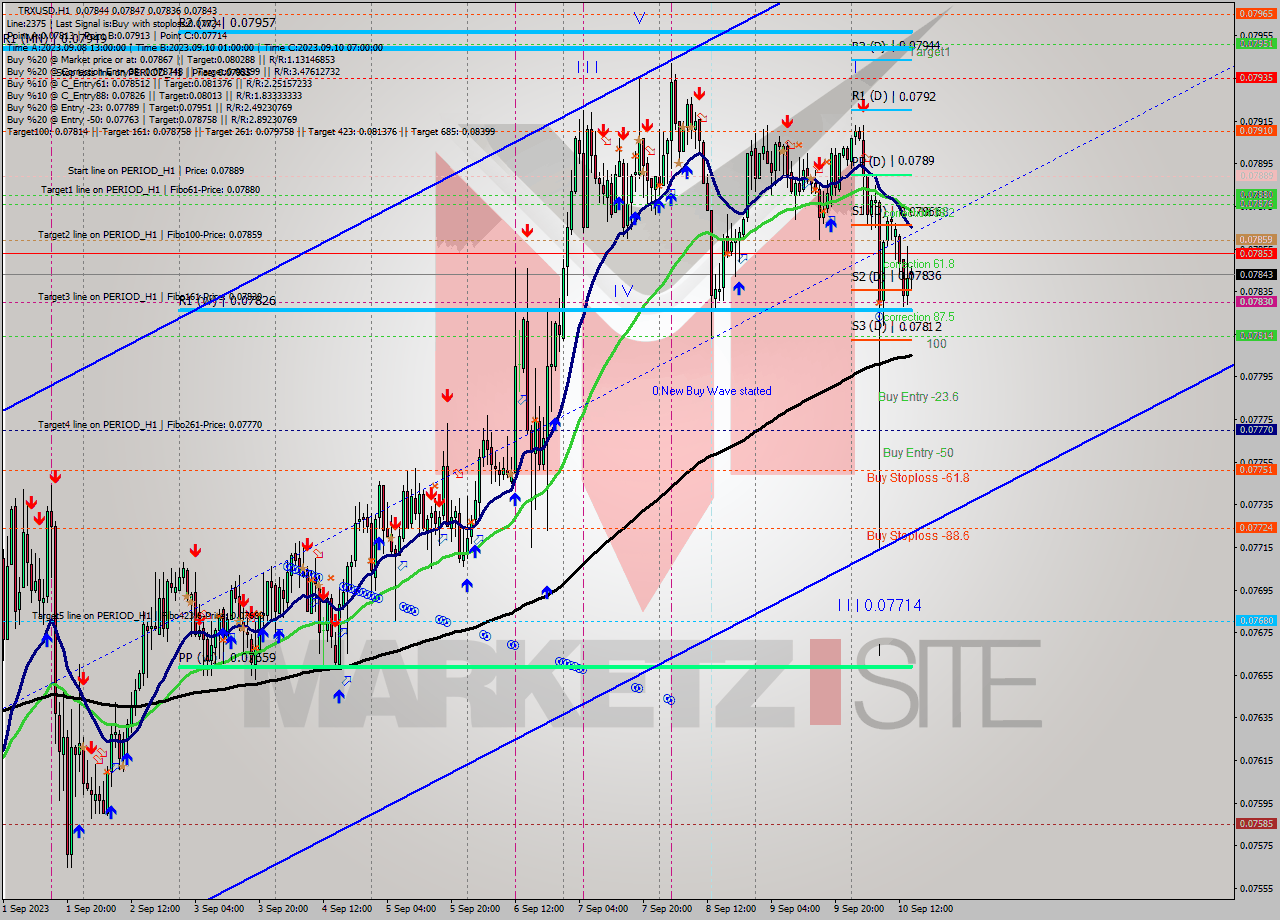This screenshot has width=1280, height=920.
Task: Select the 'Buy Entry -23.6' label
Action: [x=918, y=397]
